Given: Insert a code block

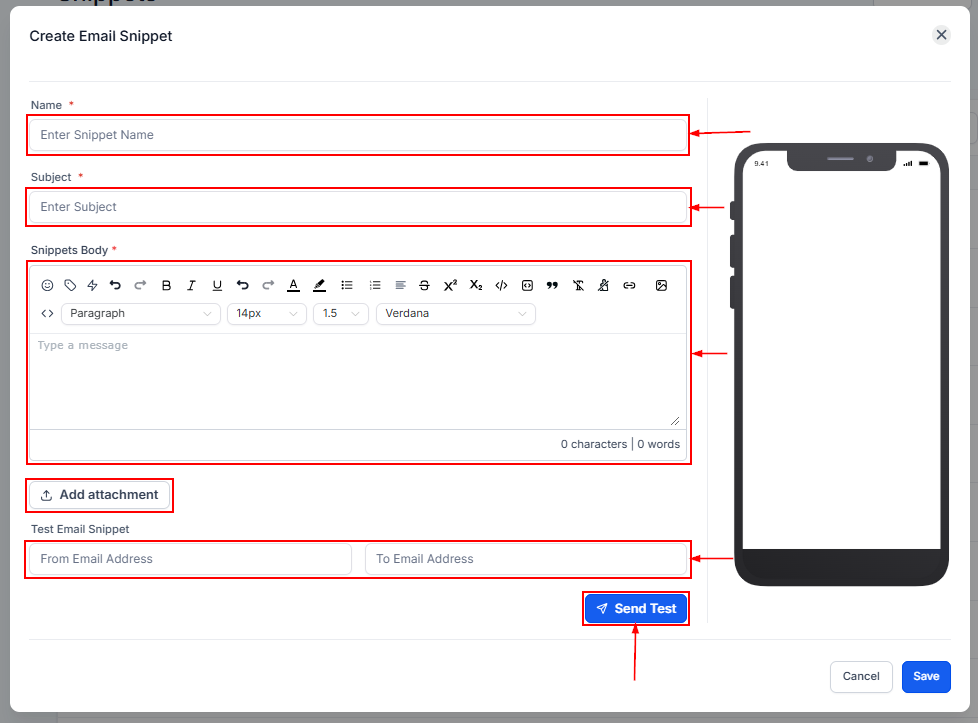Looking at the screenshot, I should coord(527,285).
